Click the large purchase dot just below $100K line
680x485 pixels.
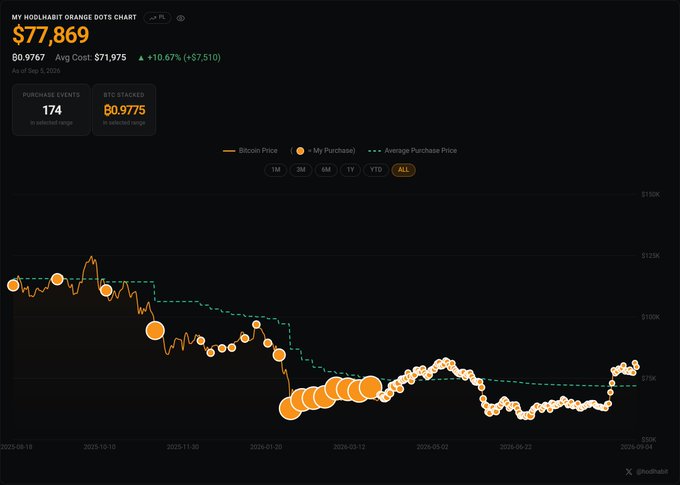(x=155, y=331)
